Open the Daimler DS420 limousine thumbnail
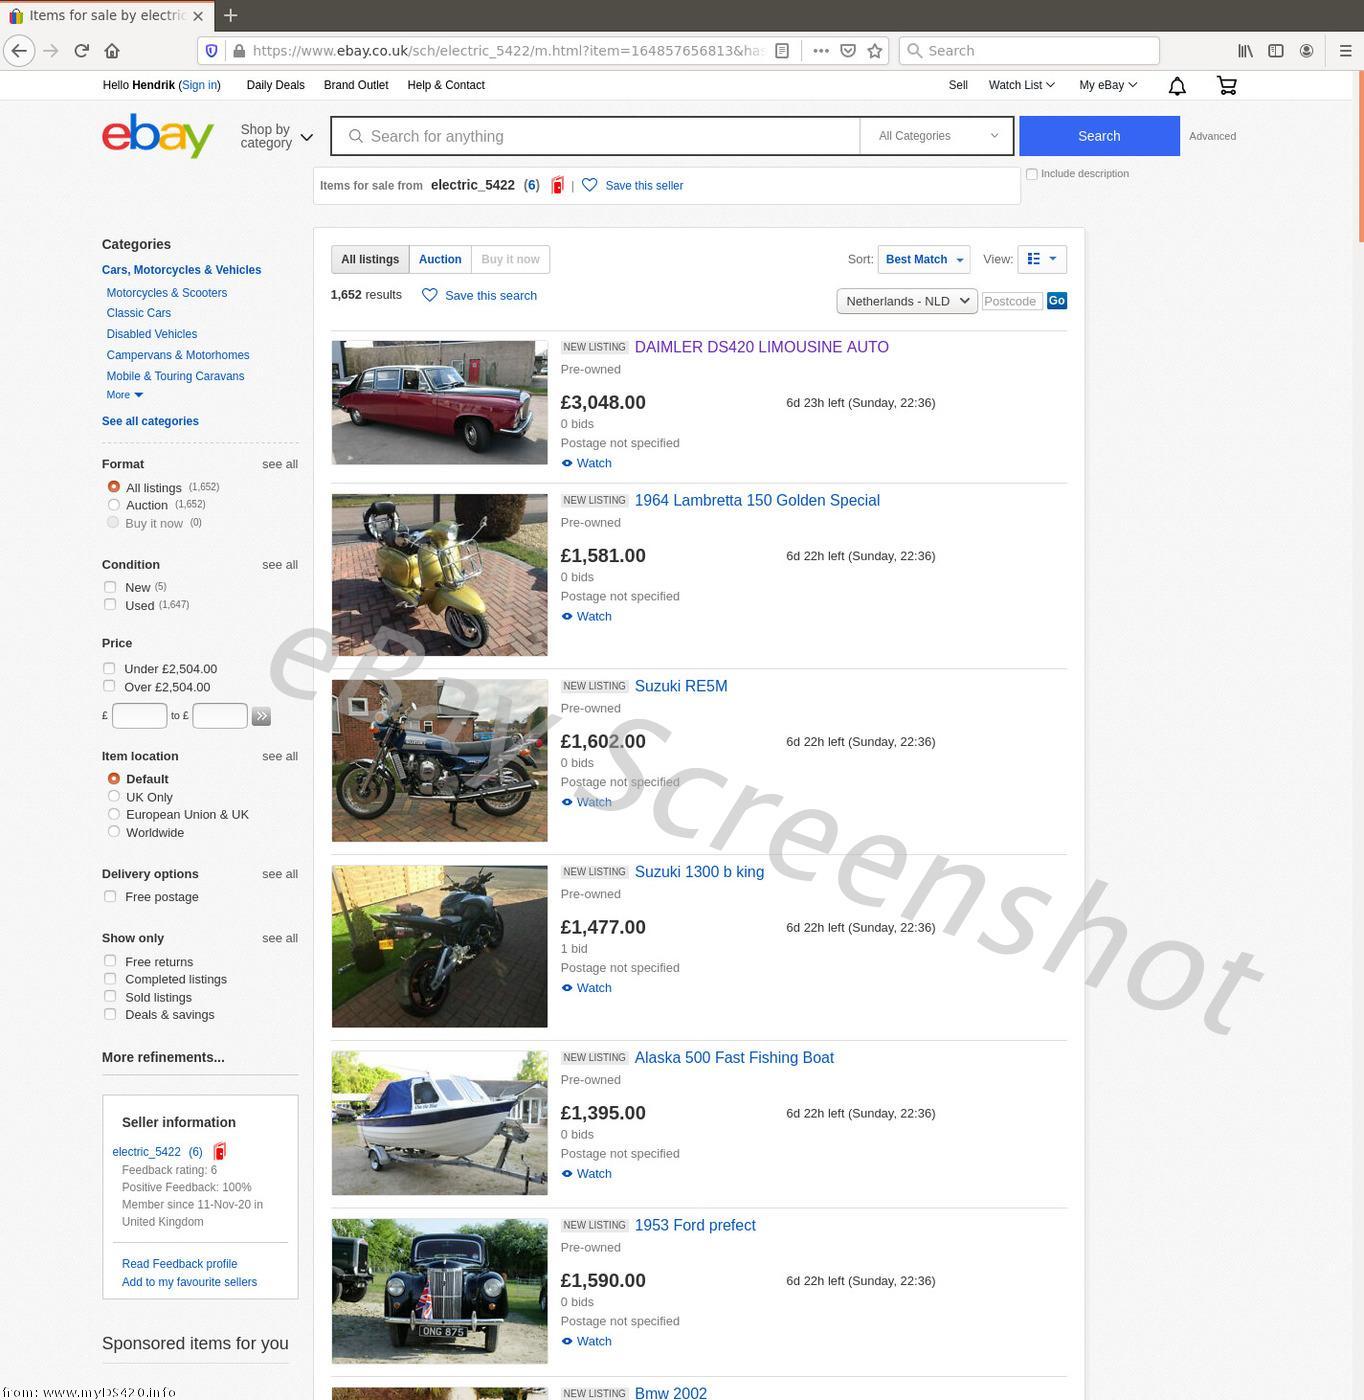Viewport: 1364px width, 1400px height. [439, 402]
